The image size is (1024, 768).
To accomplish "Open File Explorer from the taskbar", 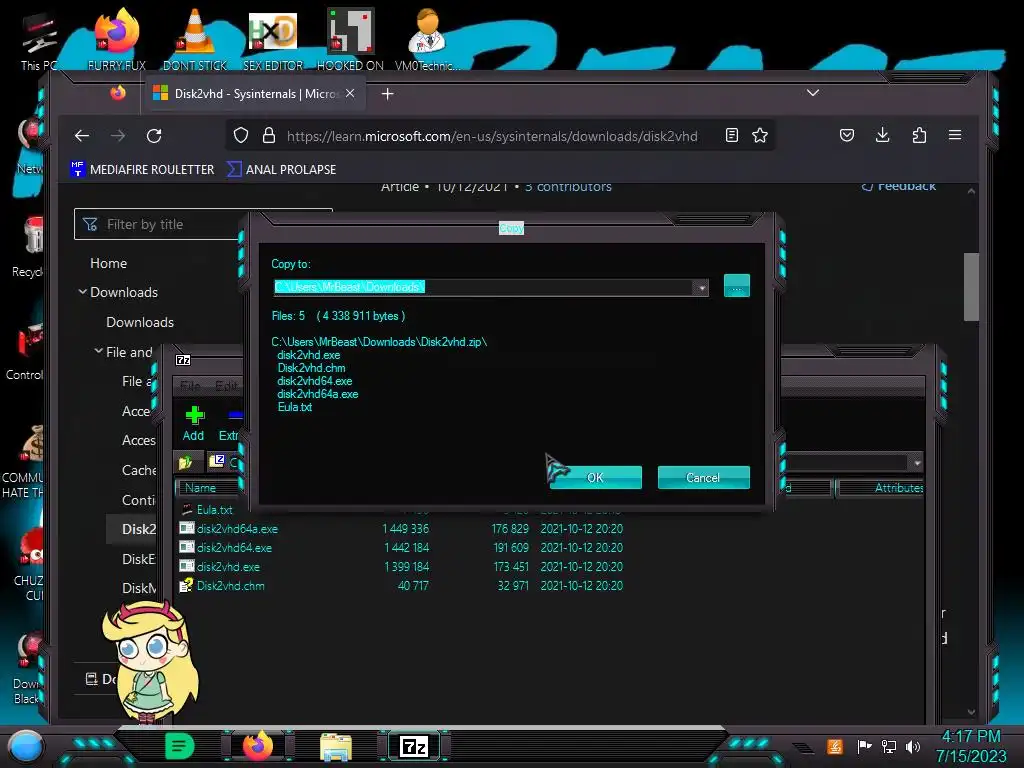I will 336,746.
